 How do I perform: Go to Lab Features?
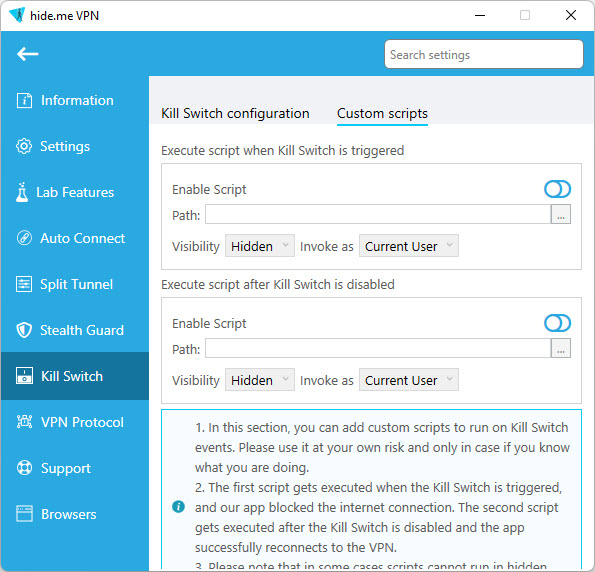(x=75, y=192)
